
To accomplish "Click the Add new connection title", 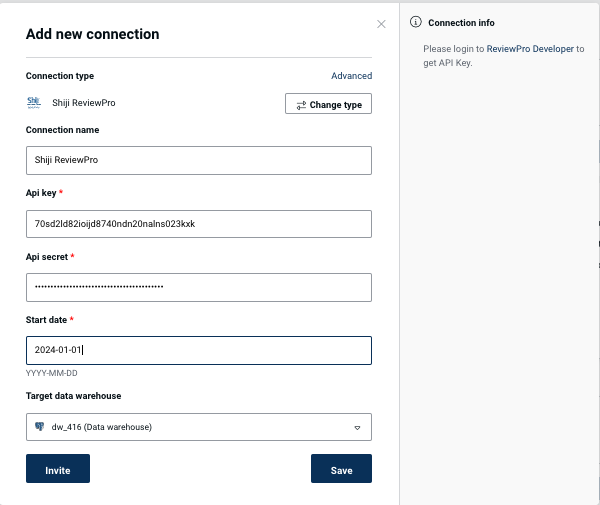I will click(x=93, y=34).
